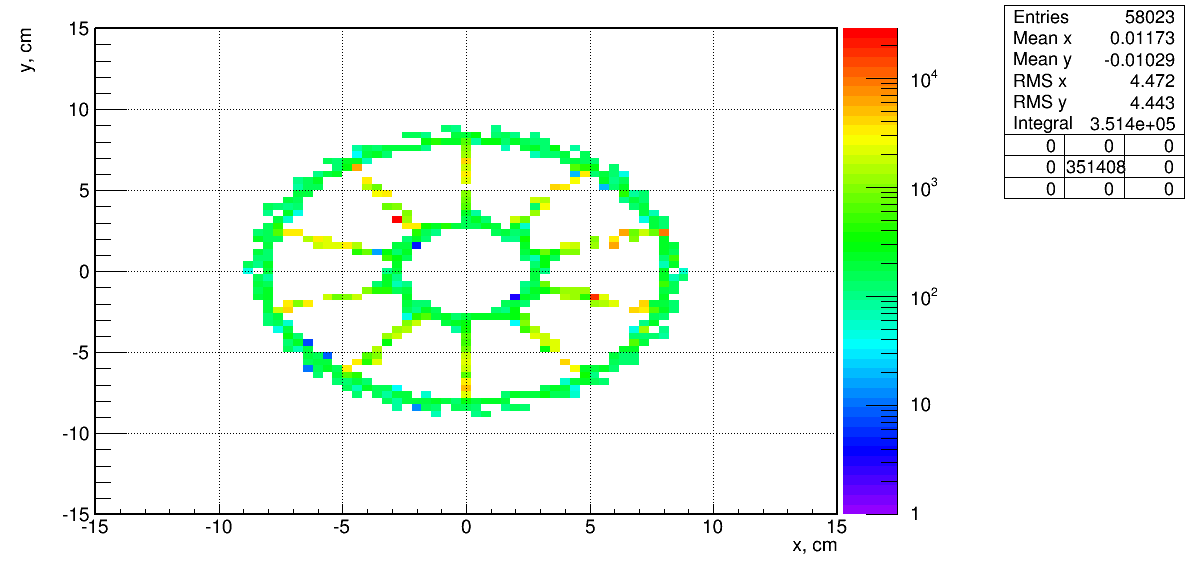The image size is (1196, 572).
Task: Click the 351408 center cell of stats grid
Action: pos(1094,167)
